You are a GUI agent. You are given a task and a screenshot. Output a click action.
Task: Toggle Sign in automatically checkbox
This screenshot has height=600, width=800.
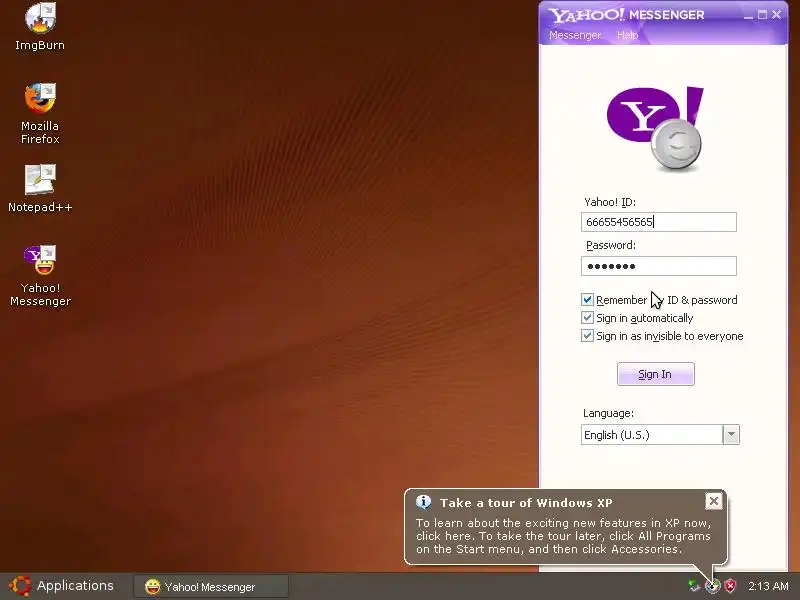click(x=587, y=318)
